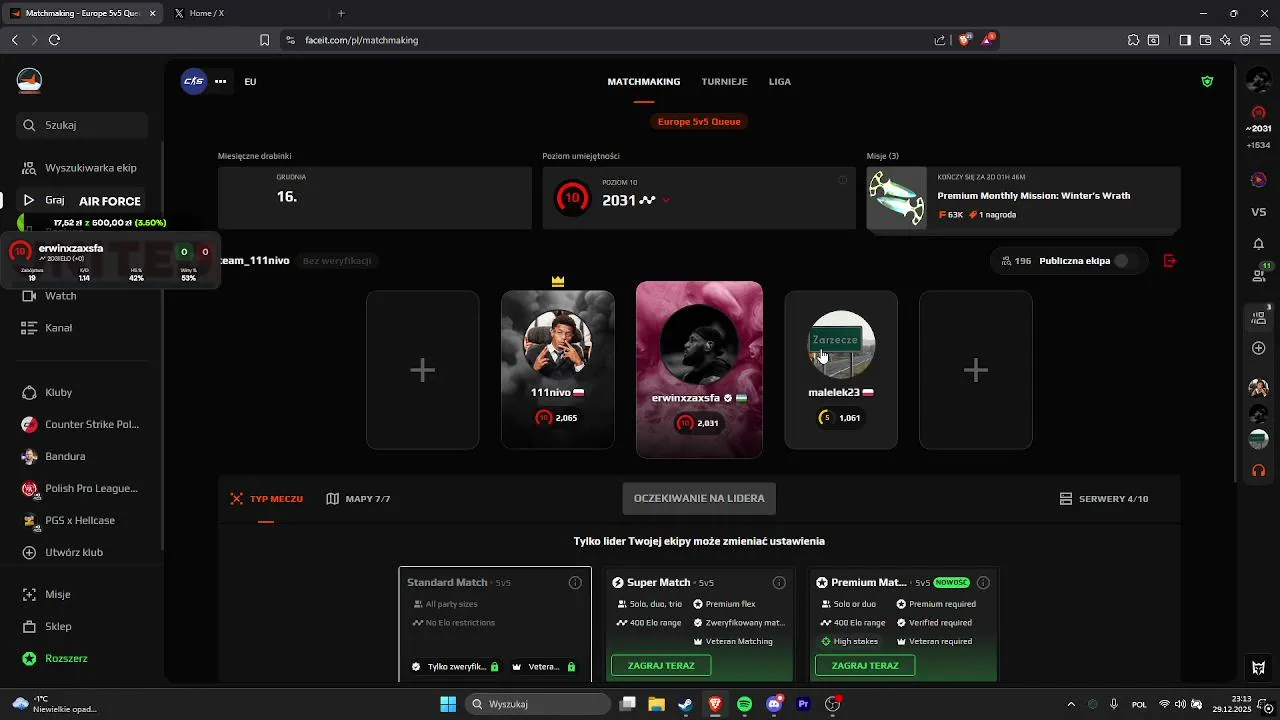
Task: Open Polish Pro League club
Action: pos(82,488)
